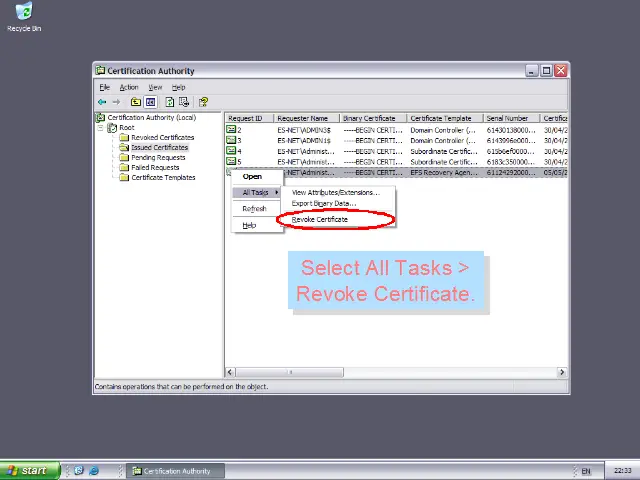Select the Certificate Templates folder
Viewport: 640px width, 480px height.
[163, 178]
